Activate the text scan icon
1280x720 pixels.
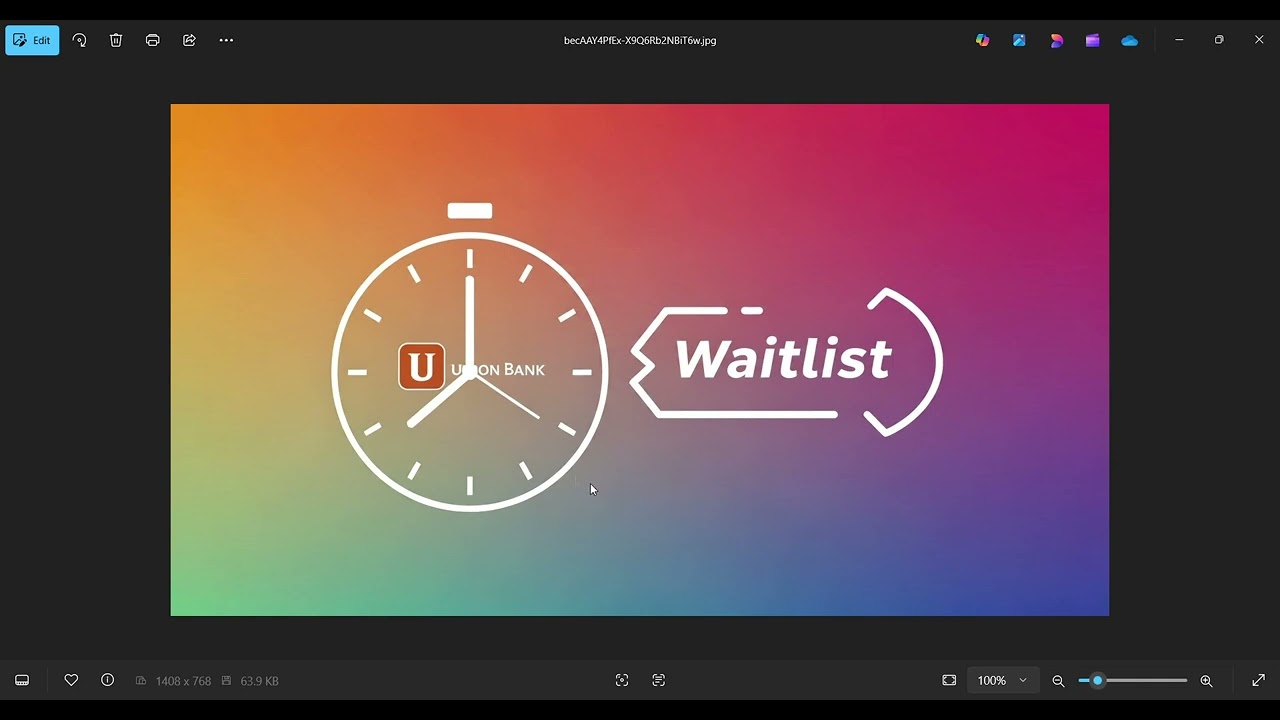[x=659, y=680]
